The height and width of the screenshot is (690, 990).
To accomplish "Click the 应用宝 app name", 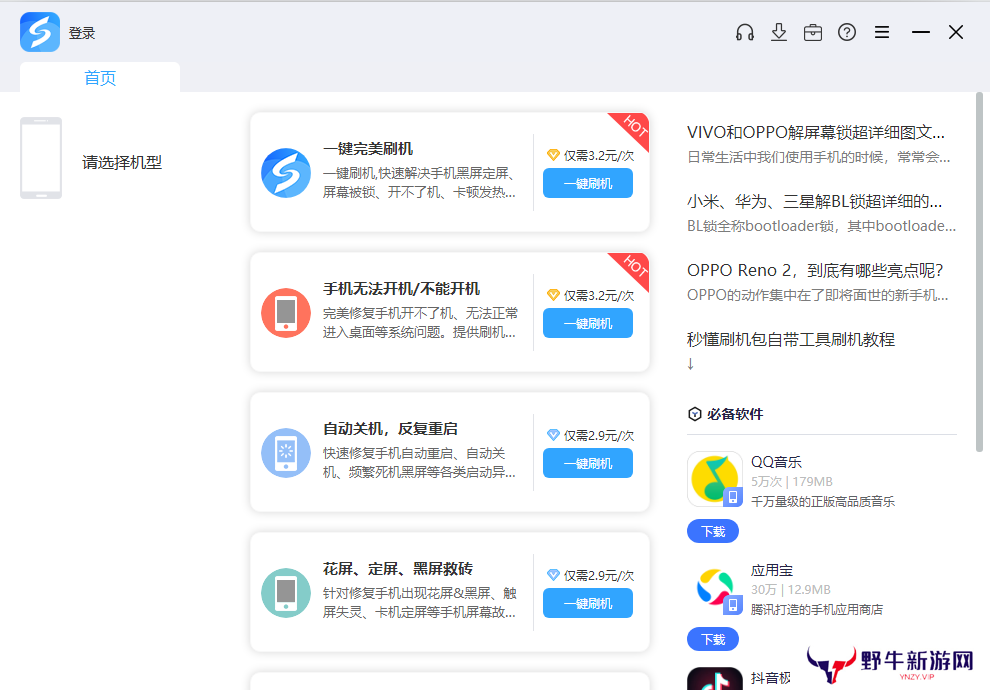I will click(x=772, y=571).
